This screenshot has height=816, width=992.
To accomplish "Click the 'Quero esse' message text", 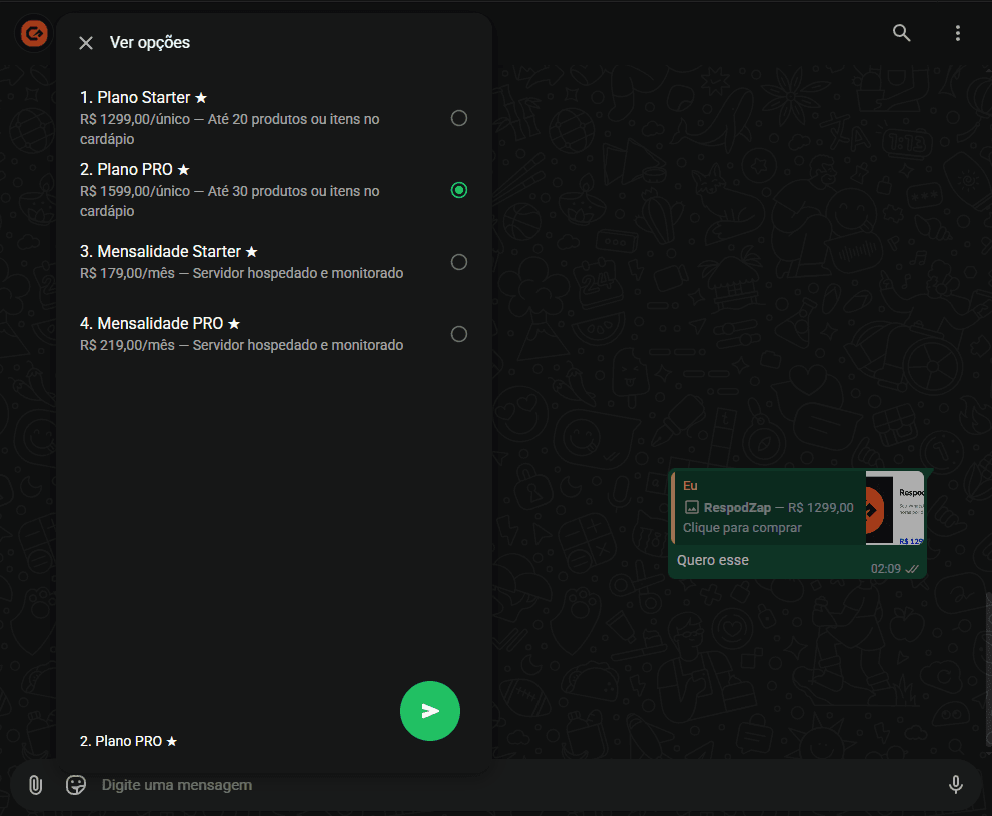I will (x=713, y=560).
